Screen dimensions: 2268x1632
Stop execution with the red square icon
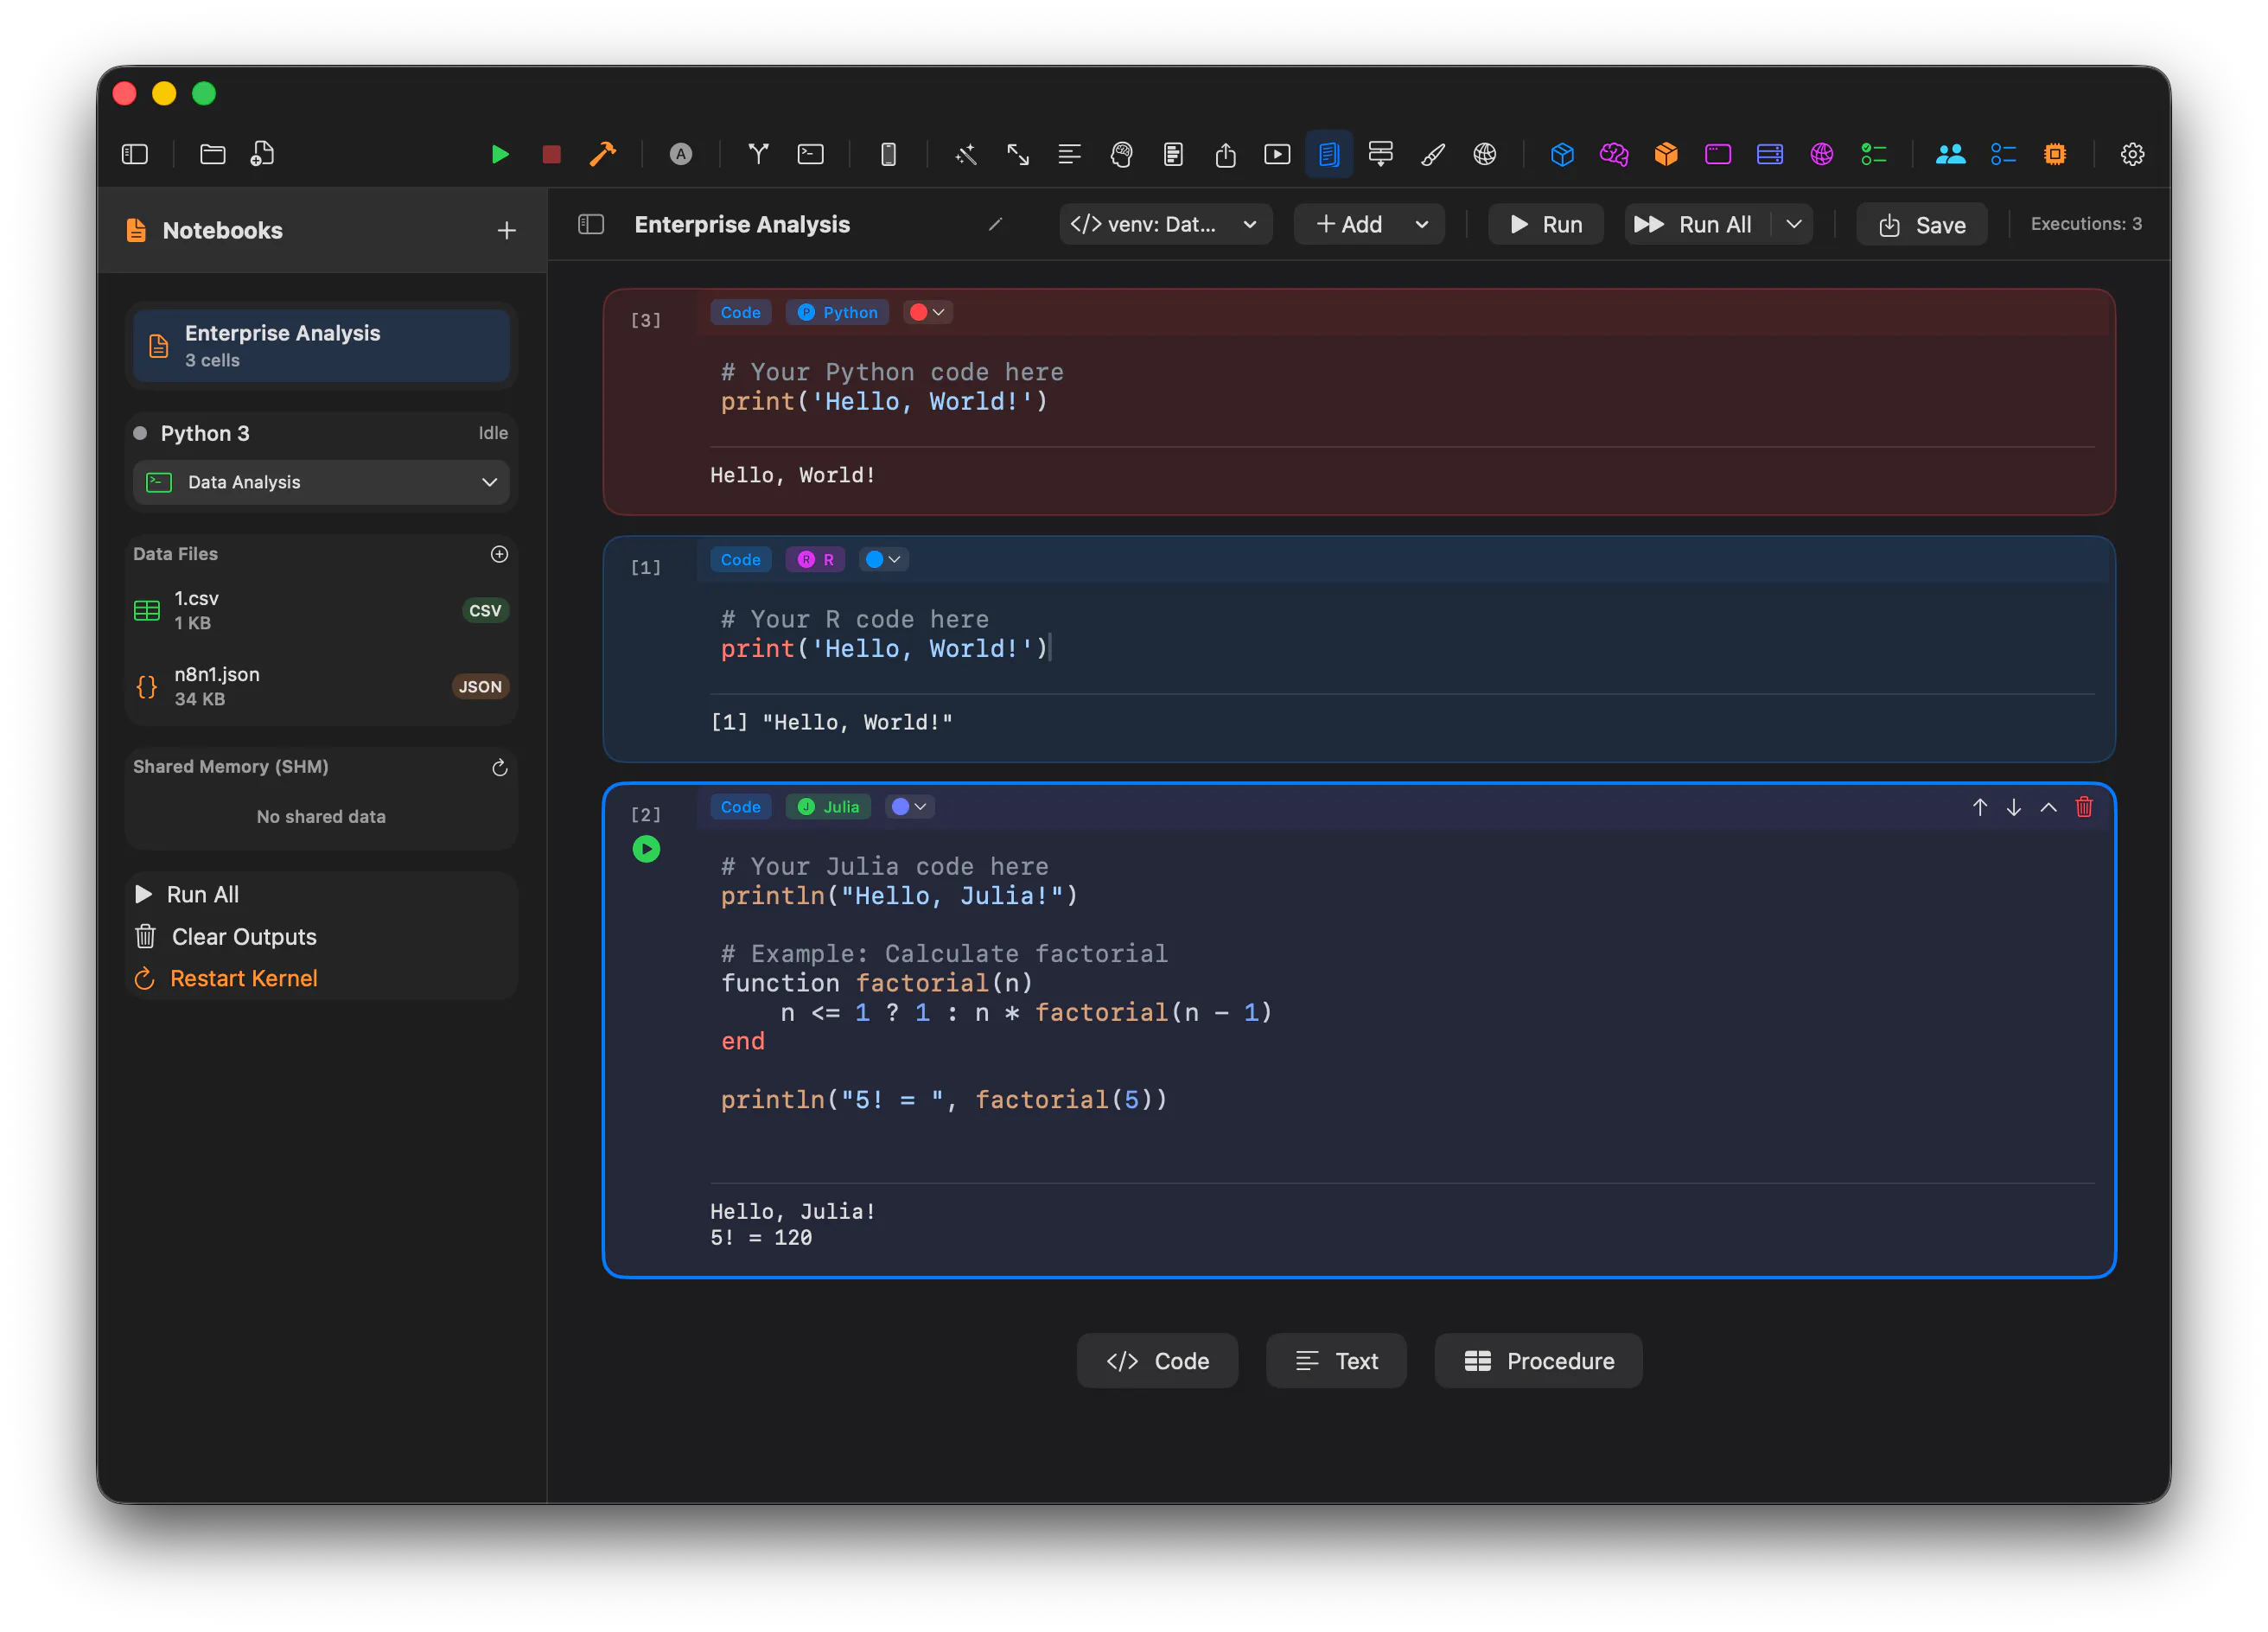pyautogui.click(x=551, y=154)
